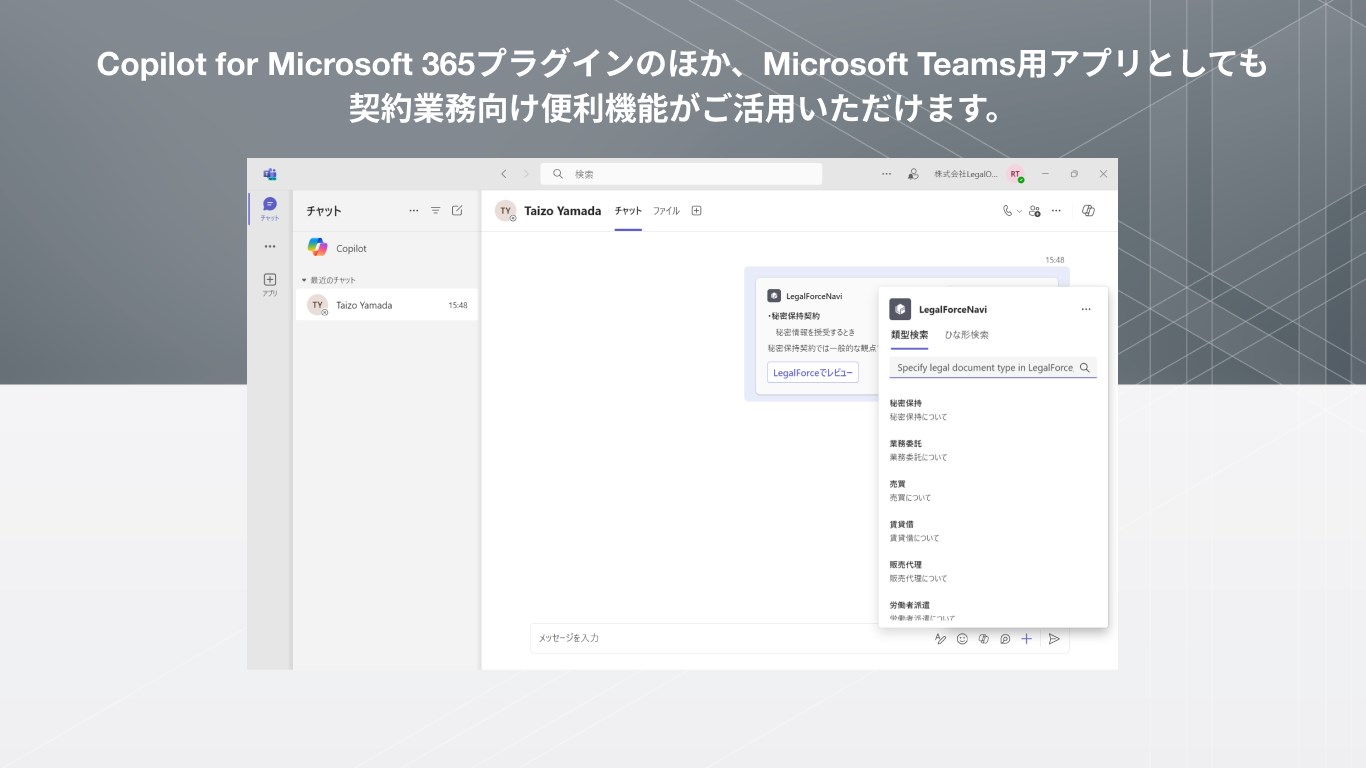
Task: Open the RT profile avatar menu
Action: pyautogui.click(x=1015, y=174)
